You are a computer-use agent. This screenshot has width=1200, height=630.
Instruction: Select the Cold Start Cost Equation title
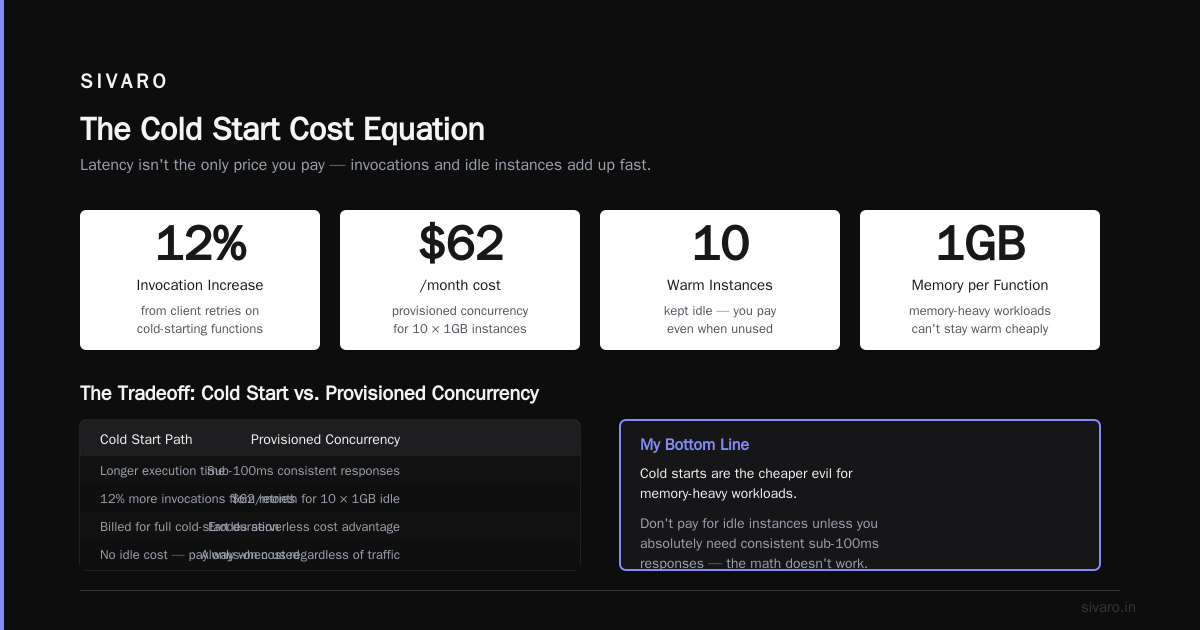pos(282,129)
